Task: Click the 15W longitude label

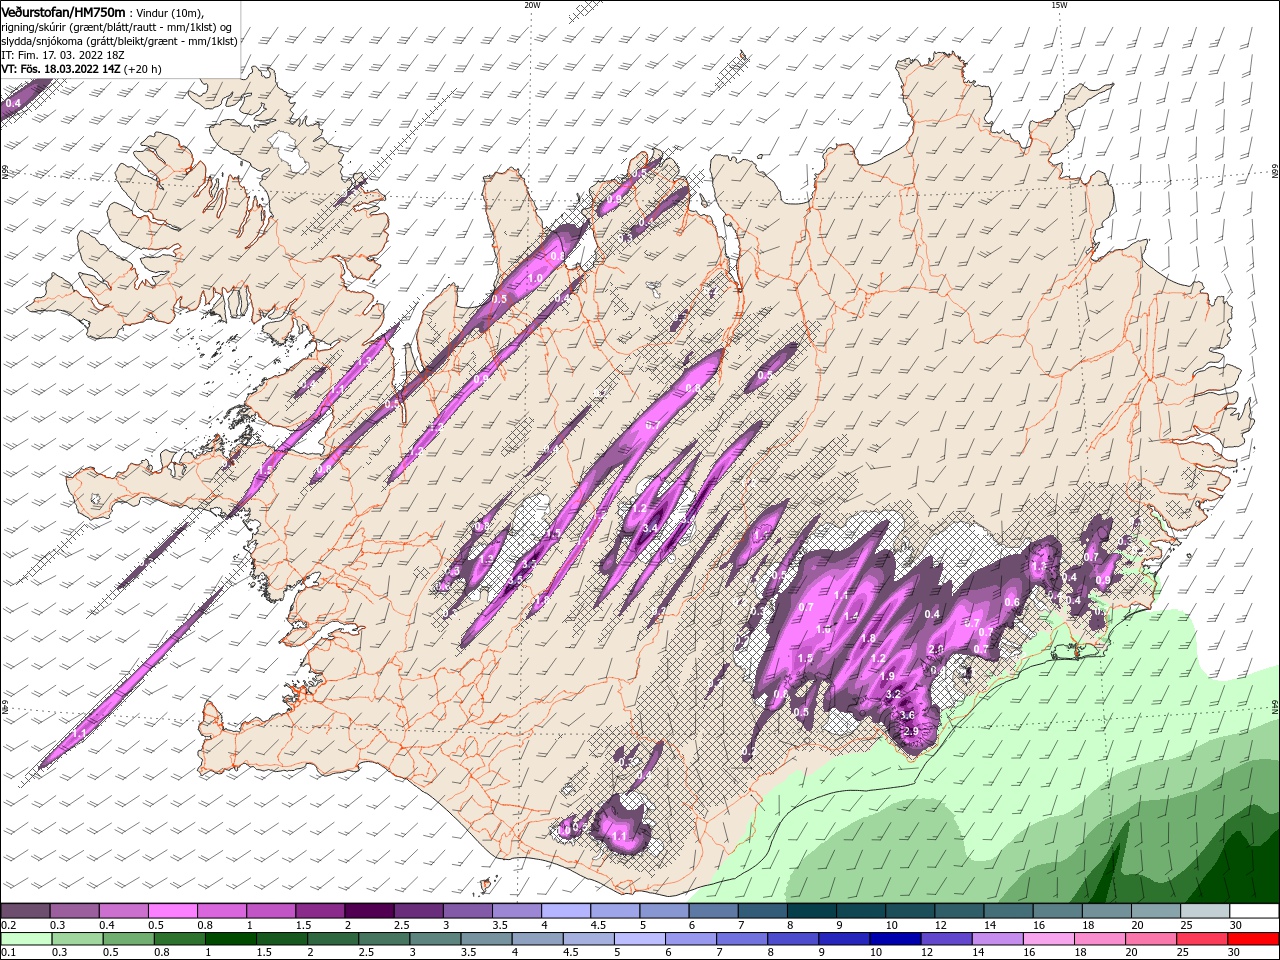Action: click(x=1059, y=5)
